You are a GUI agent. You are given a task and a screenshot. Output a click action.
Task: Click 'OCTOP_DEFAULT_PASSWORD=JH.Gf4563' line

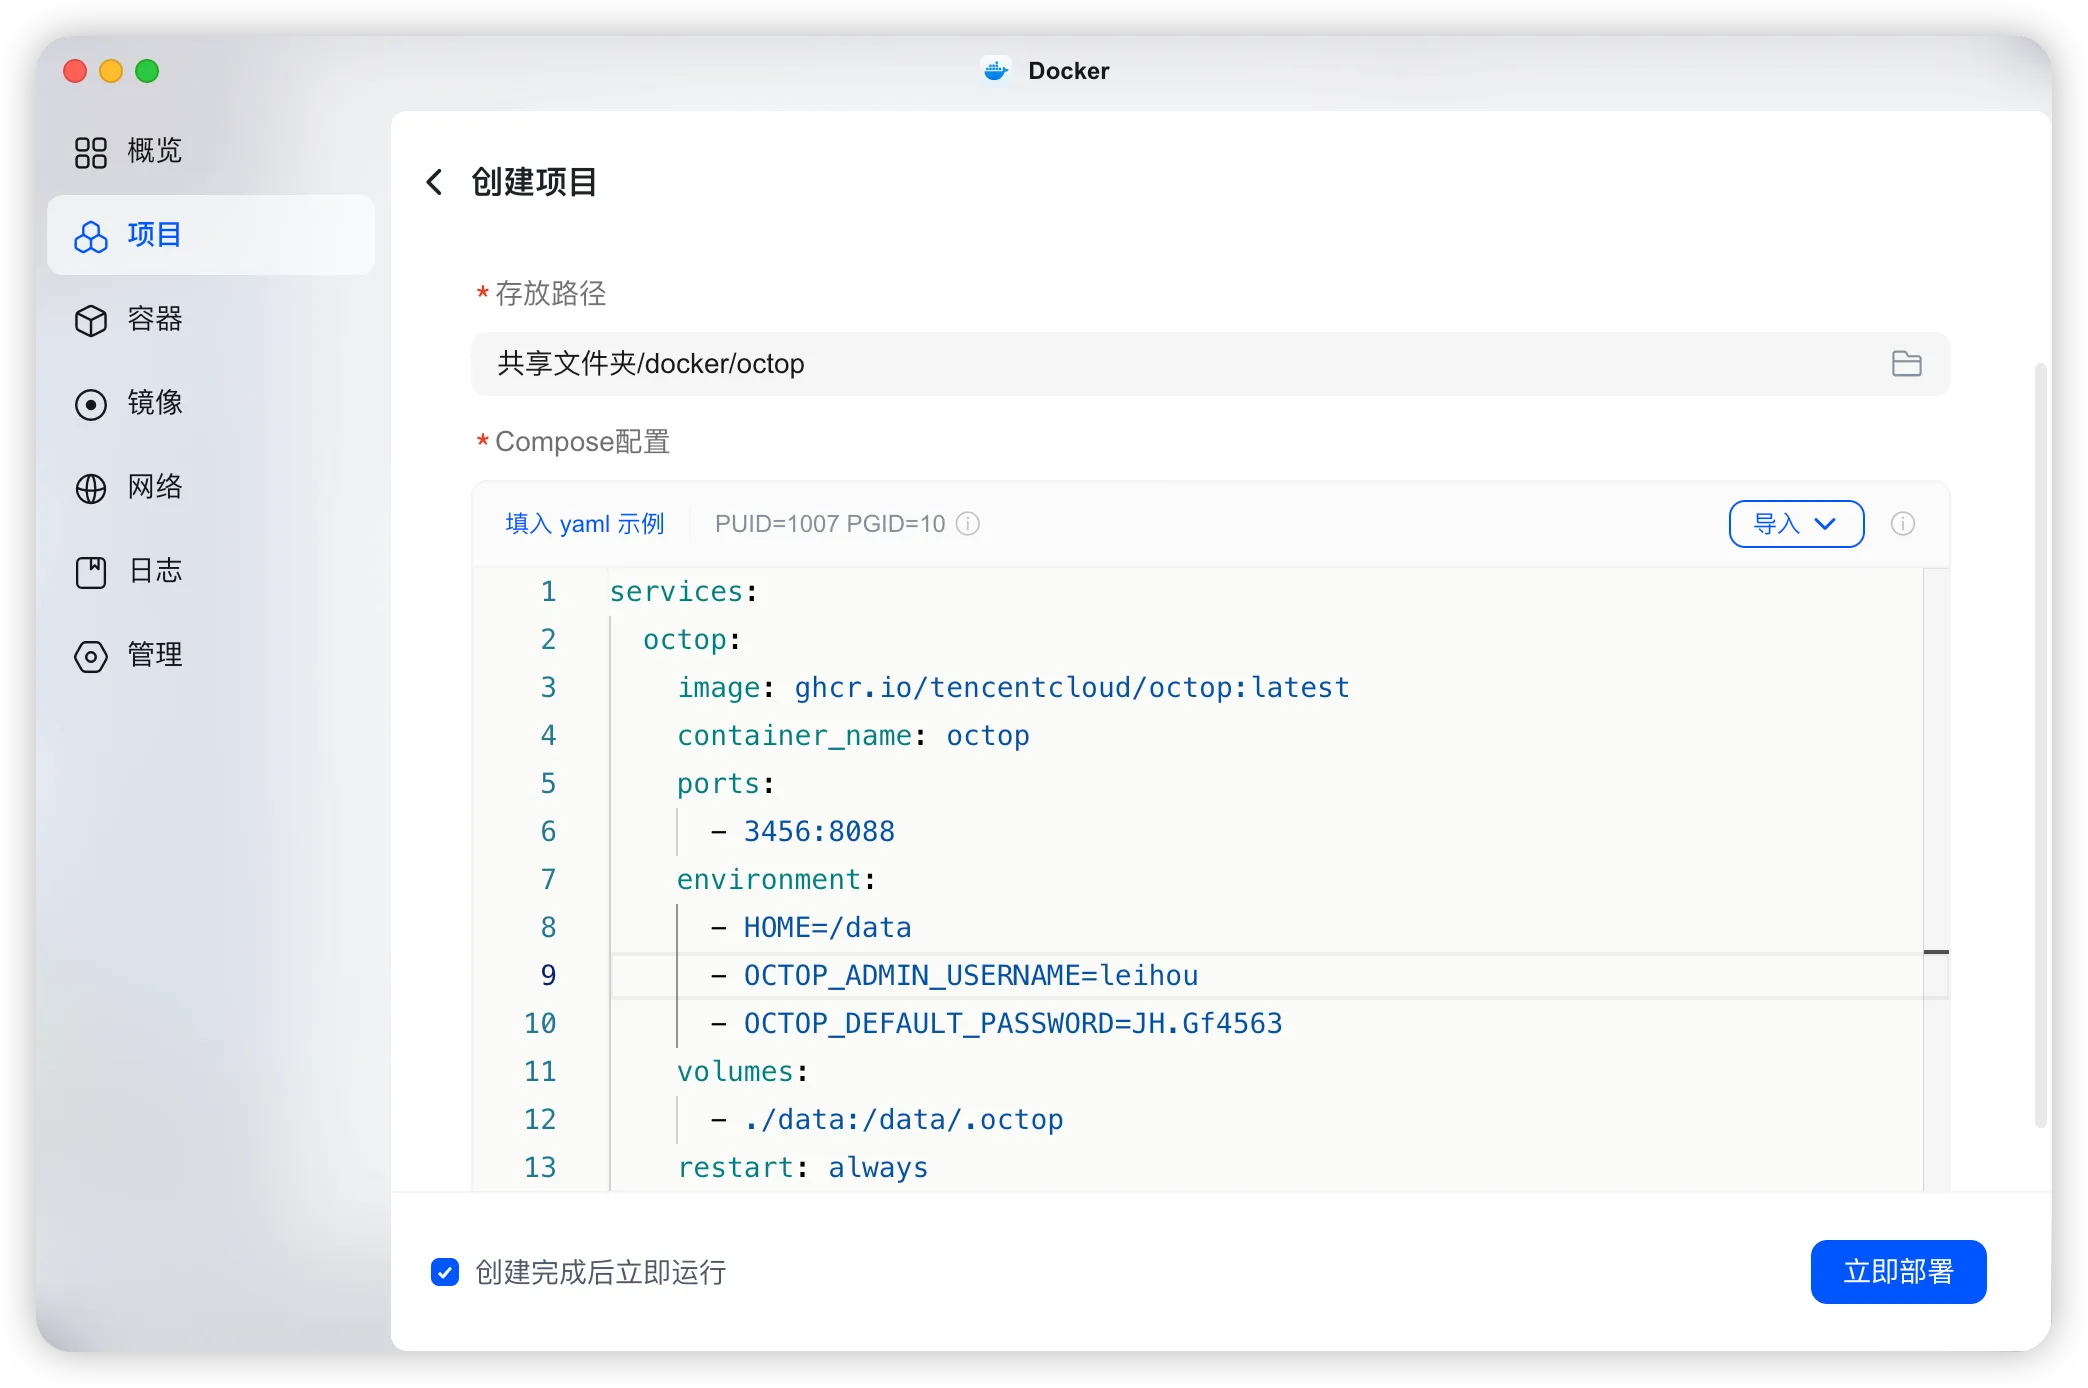pos(1012,1024)
